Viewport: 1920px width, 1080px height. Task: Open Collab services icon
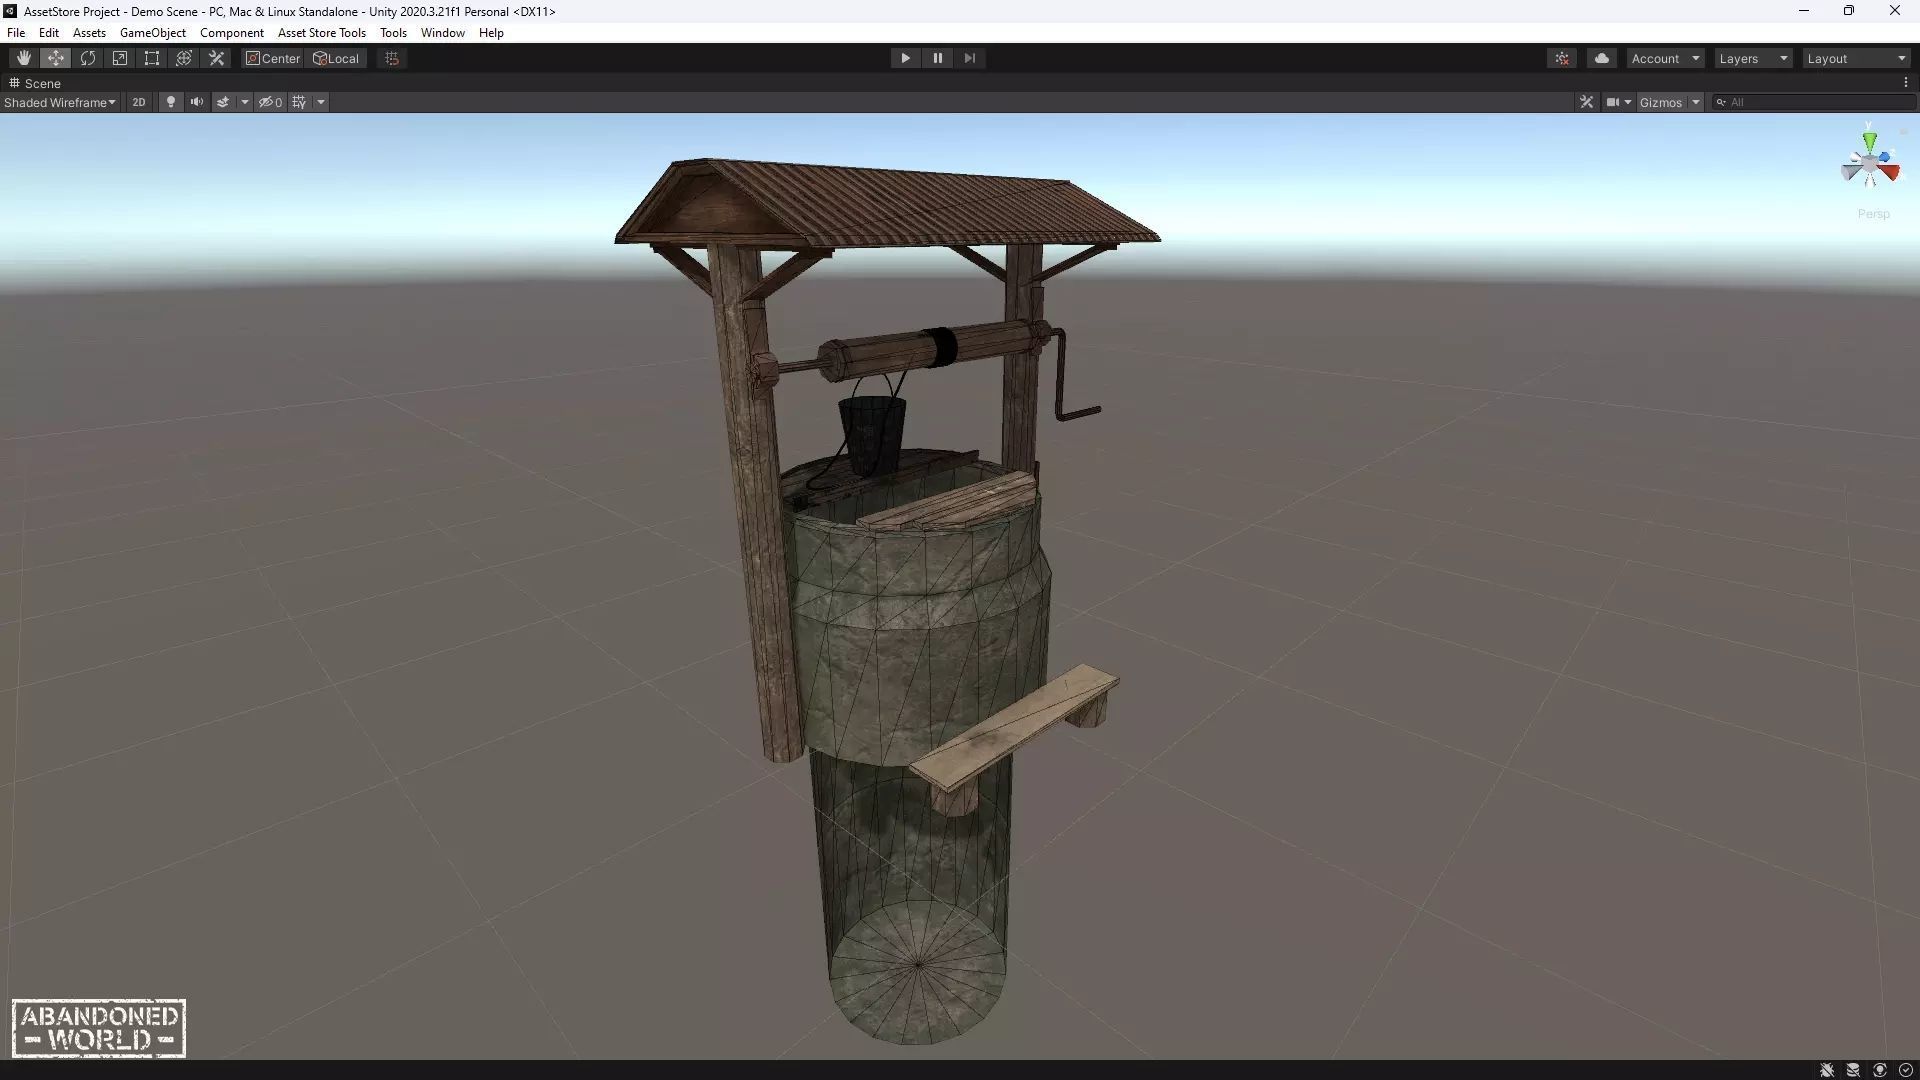(x=1562, y=58)
